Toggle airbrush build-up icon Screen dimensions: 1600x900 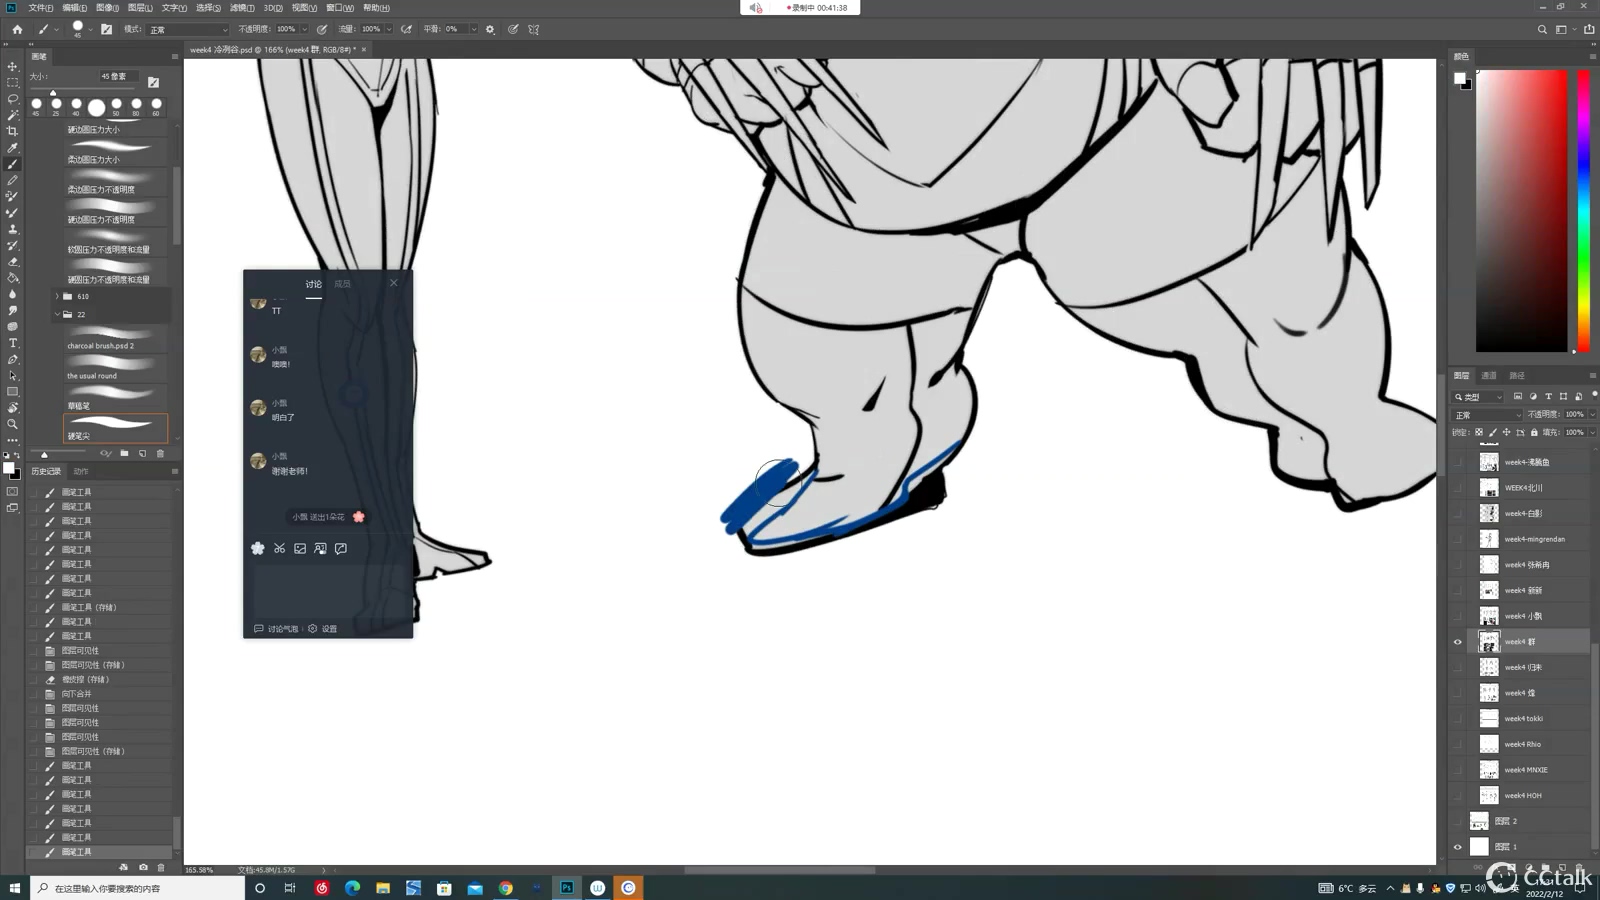click(407, 29)
